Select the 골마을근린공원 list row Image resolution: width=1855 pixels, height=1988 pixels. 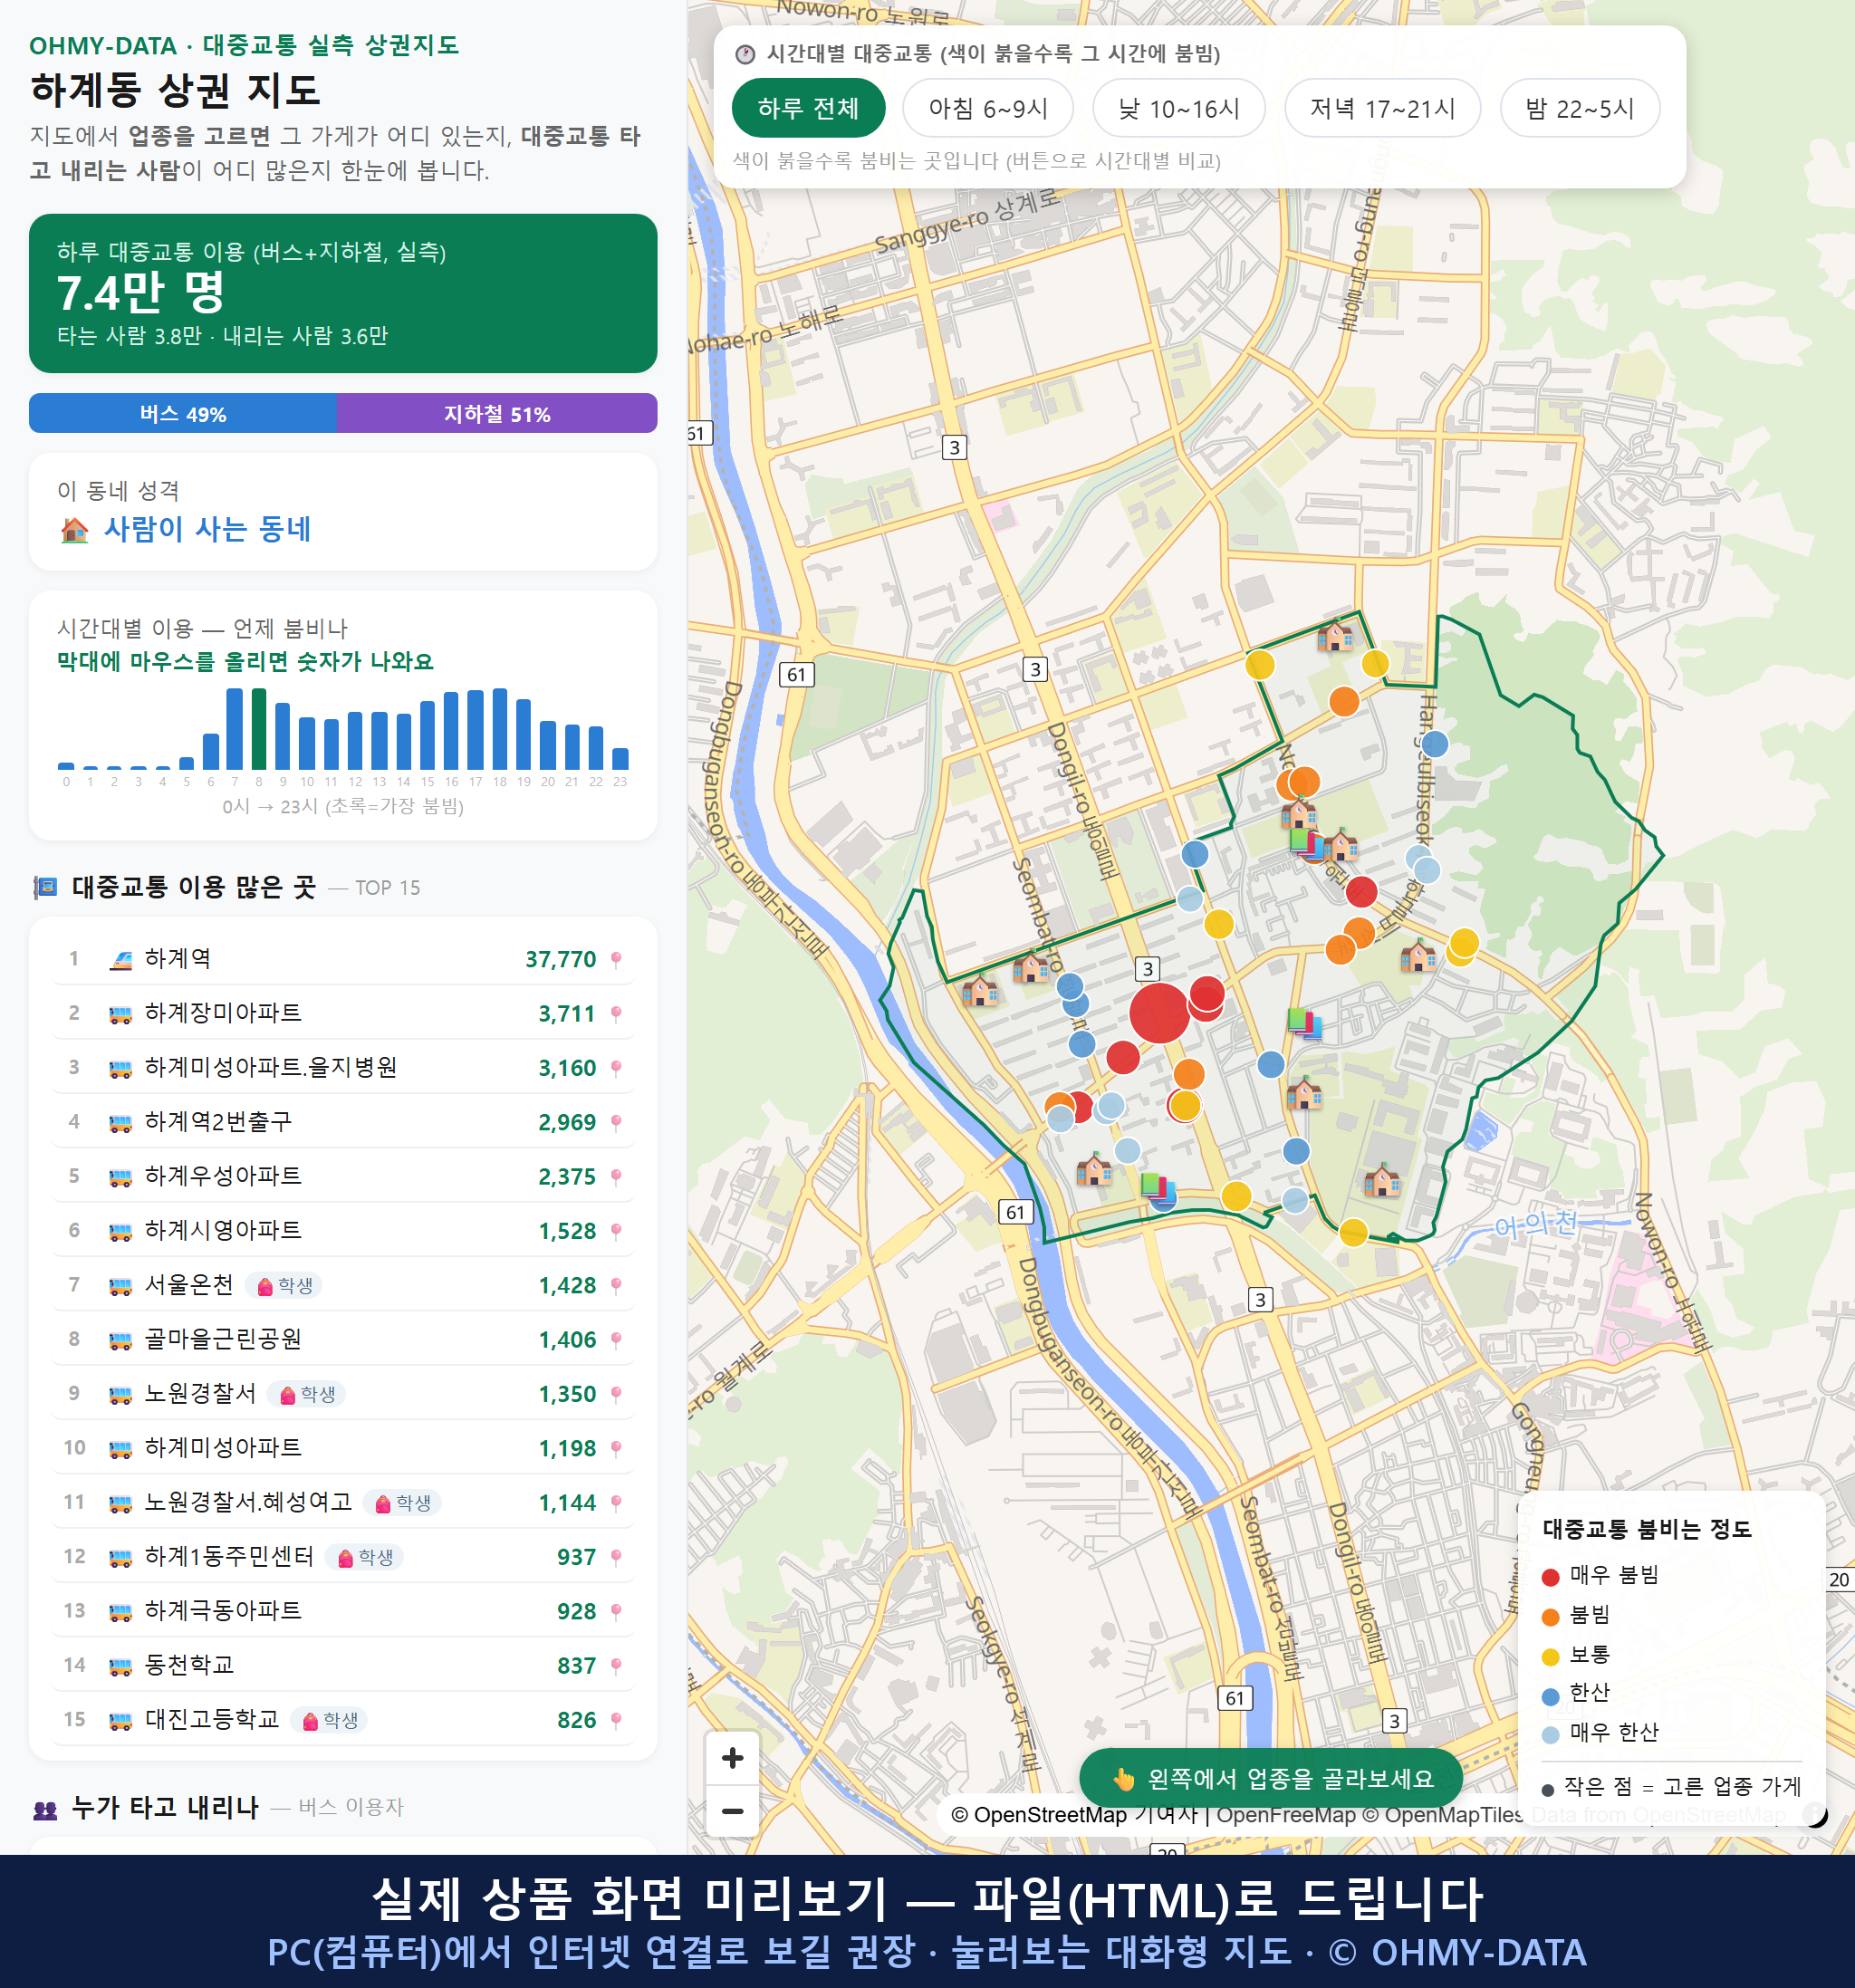point(343,1339)
